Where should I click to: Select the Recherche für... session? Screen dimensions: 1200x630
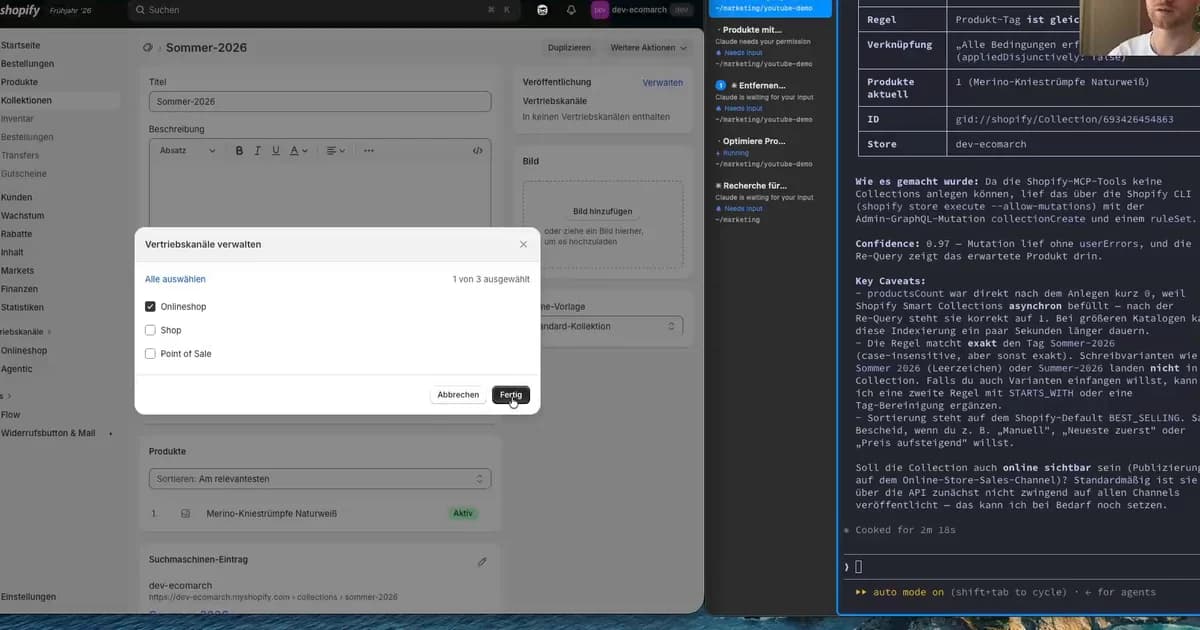[772, 202]
